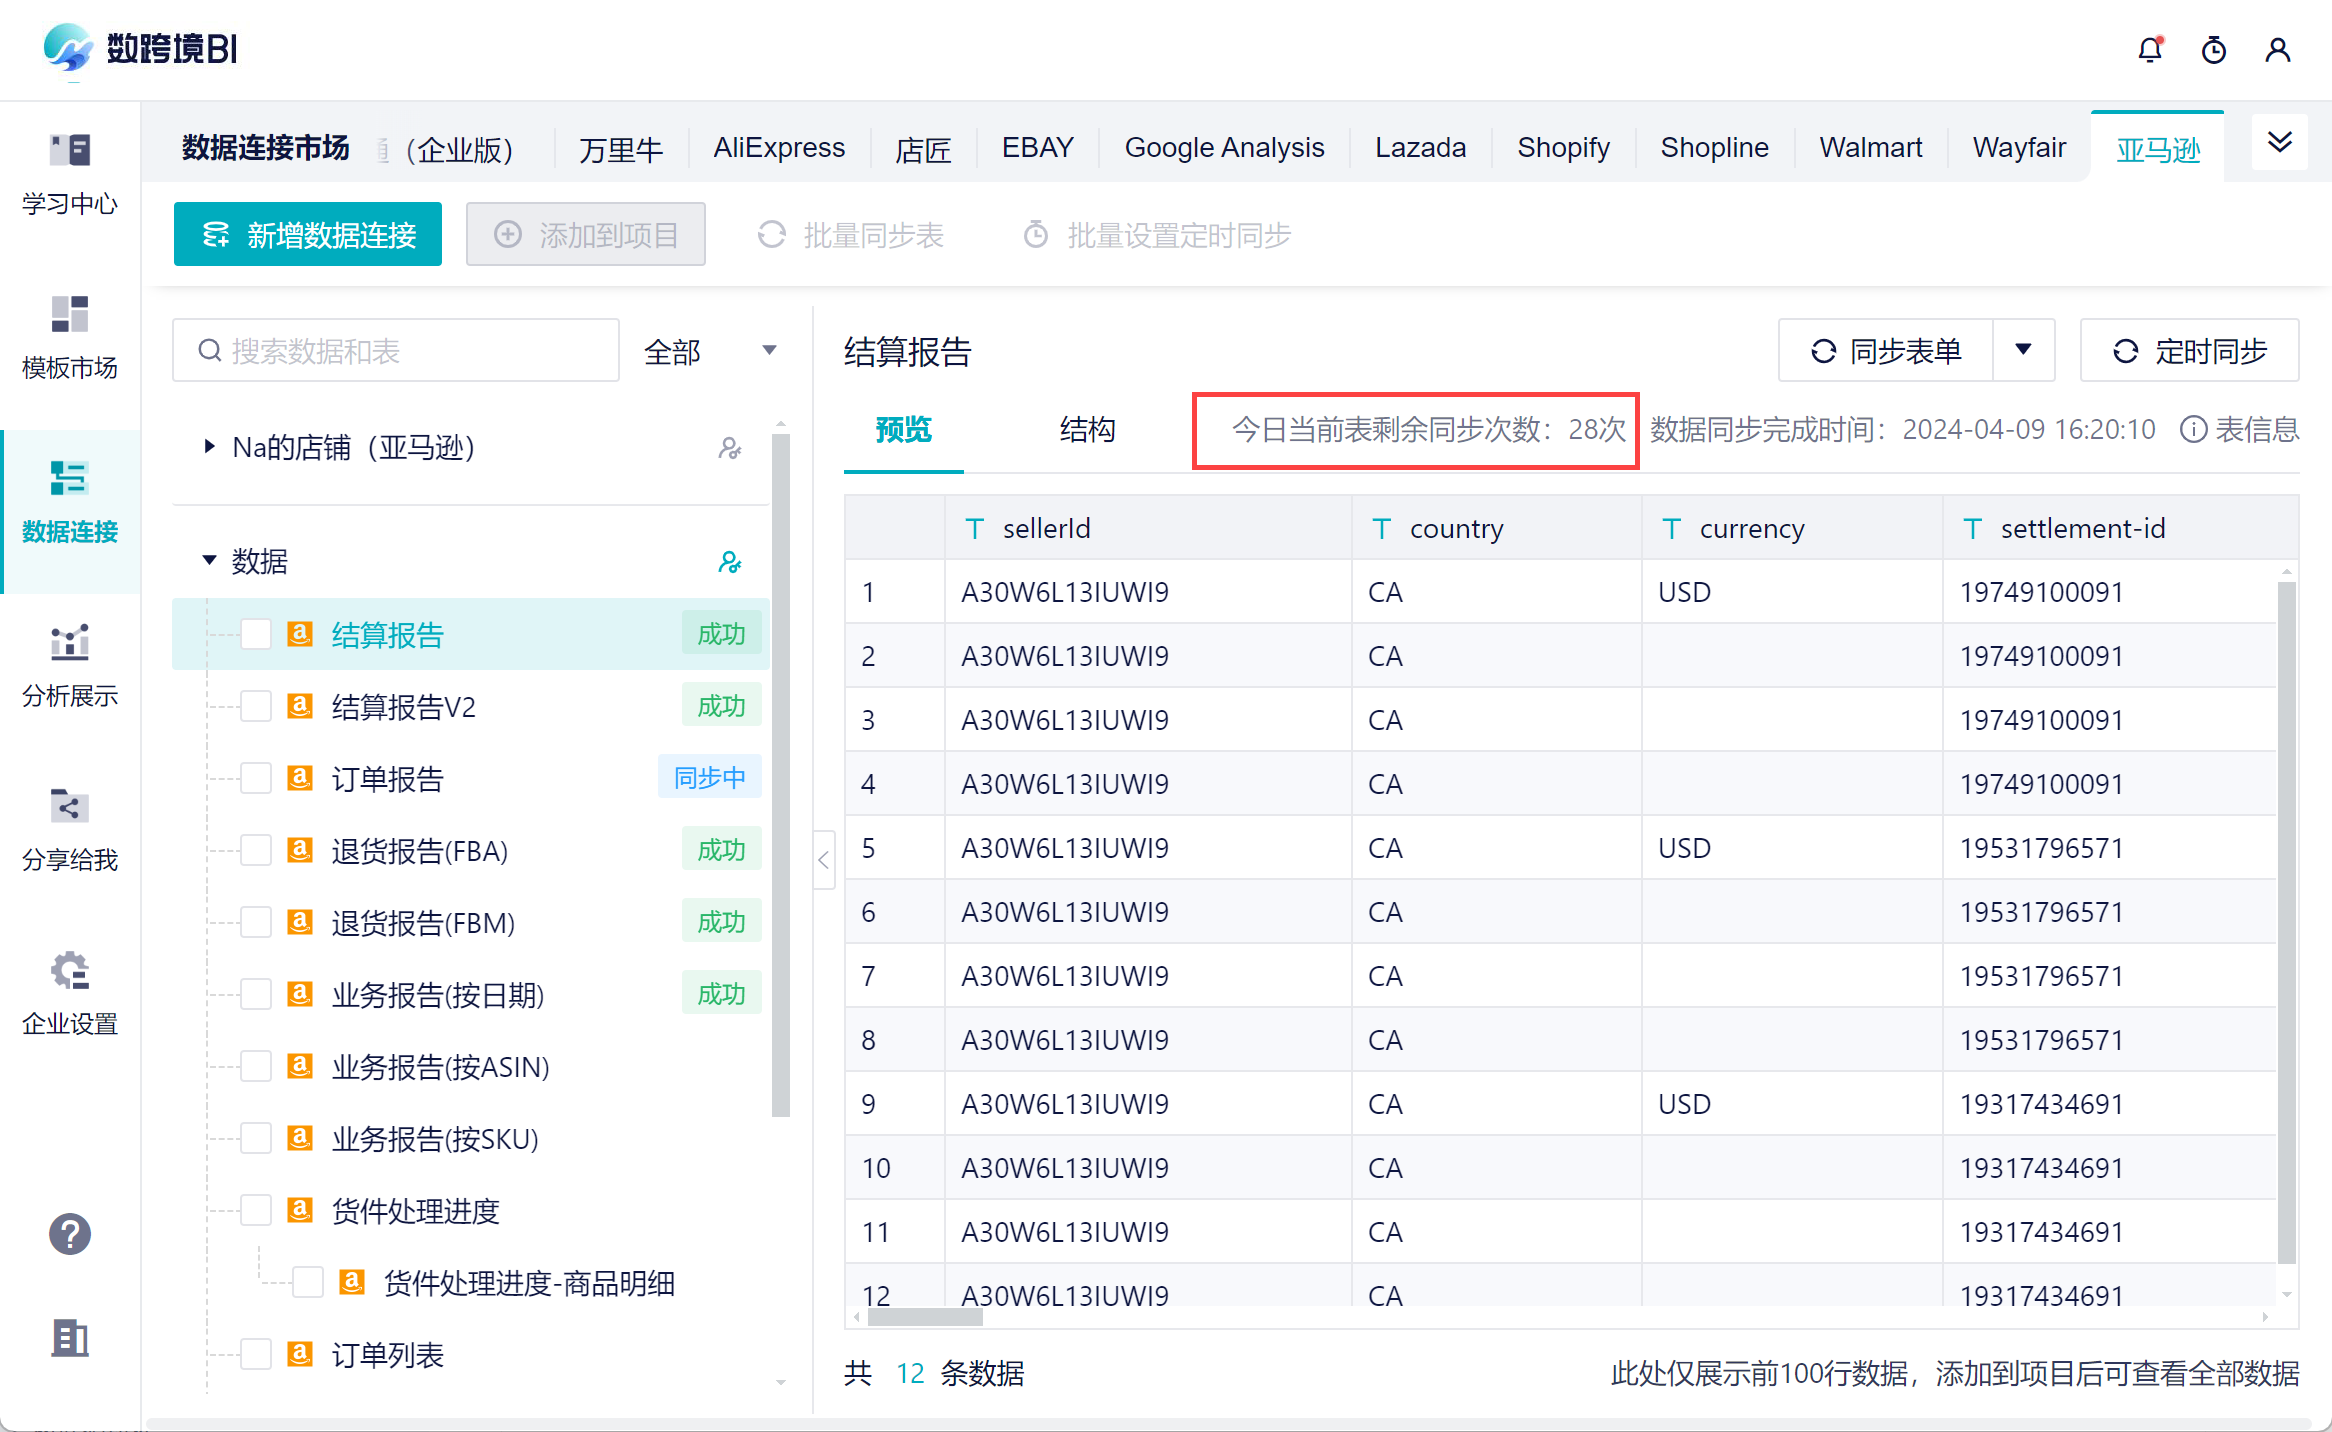2332x1432 pixels.
Task: Click user share icon beside 数据 folder
Action: pos(730,562)
